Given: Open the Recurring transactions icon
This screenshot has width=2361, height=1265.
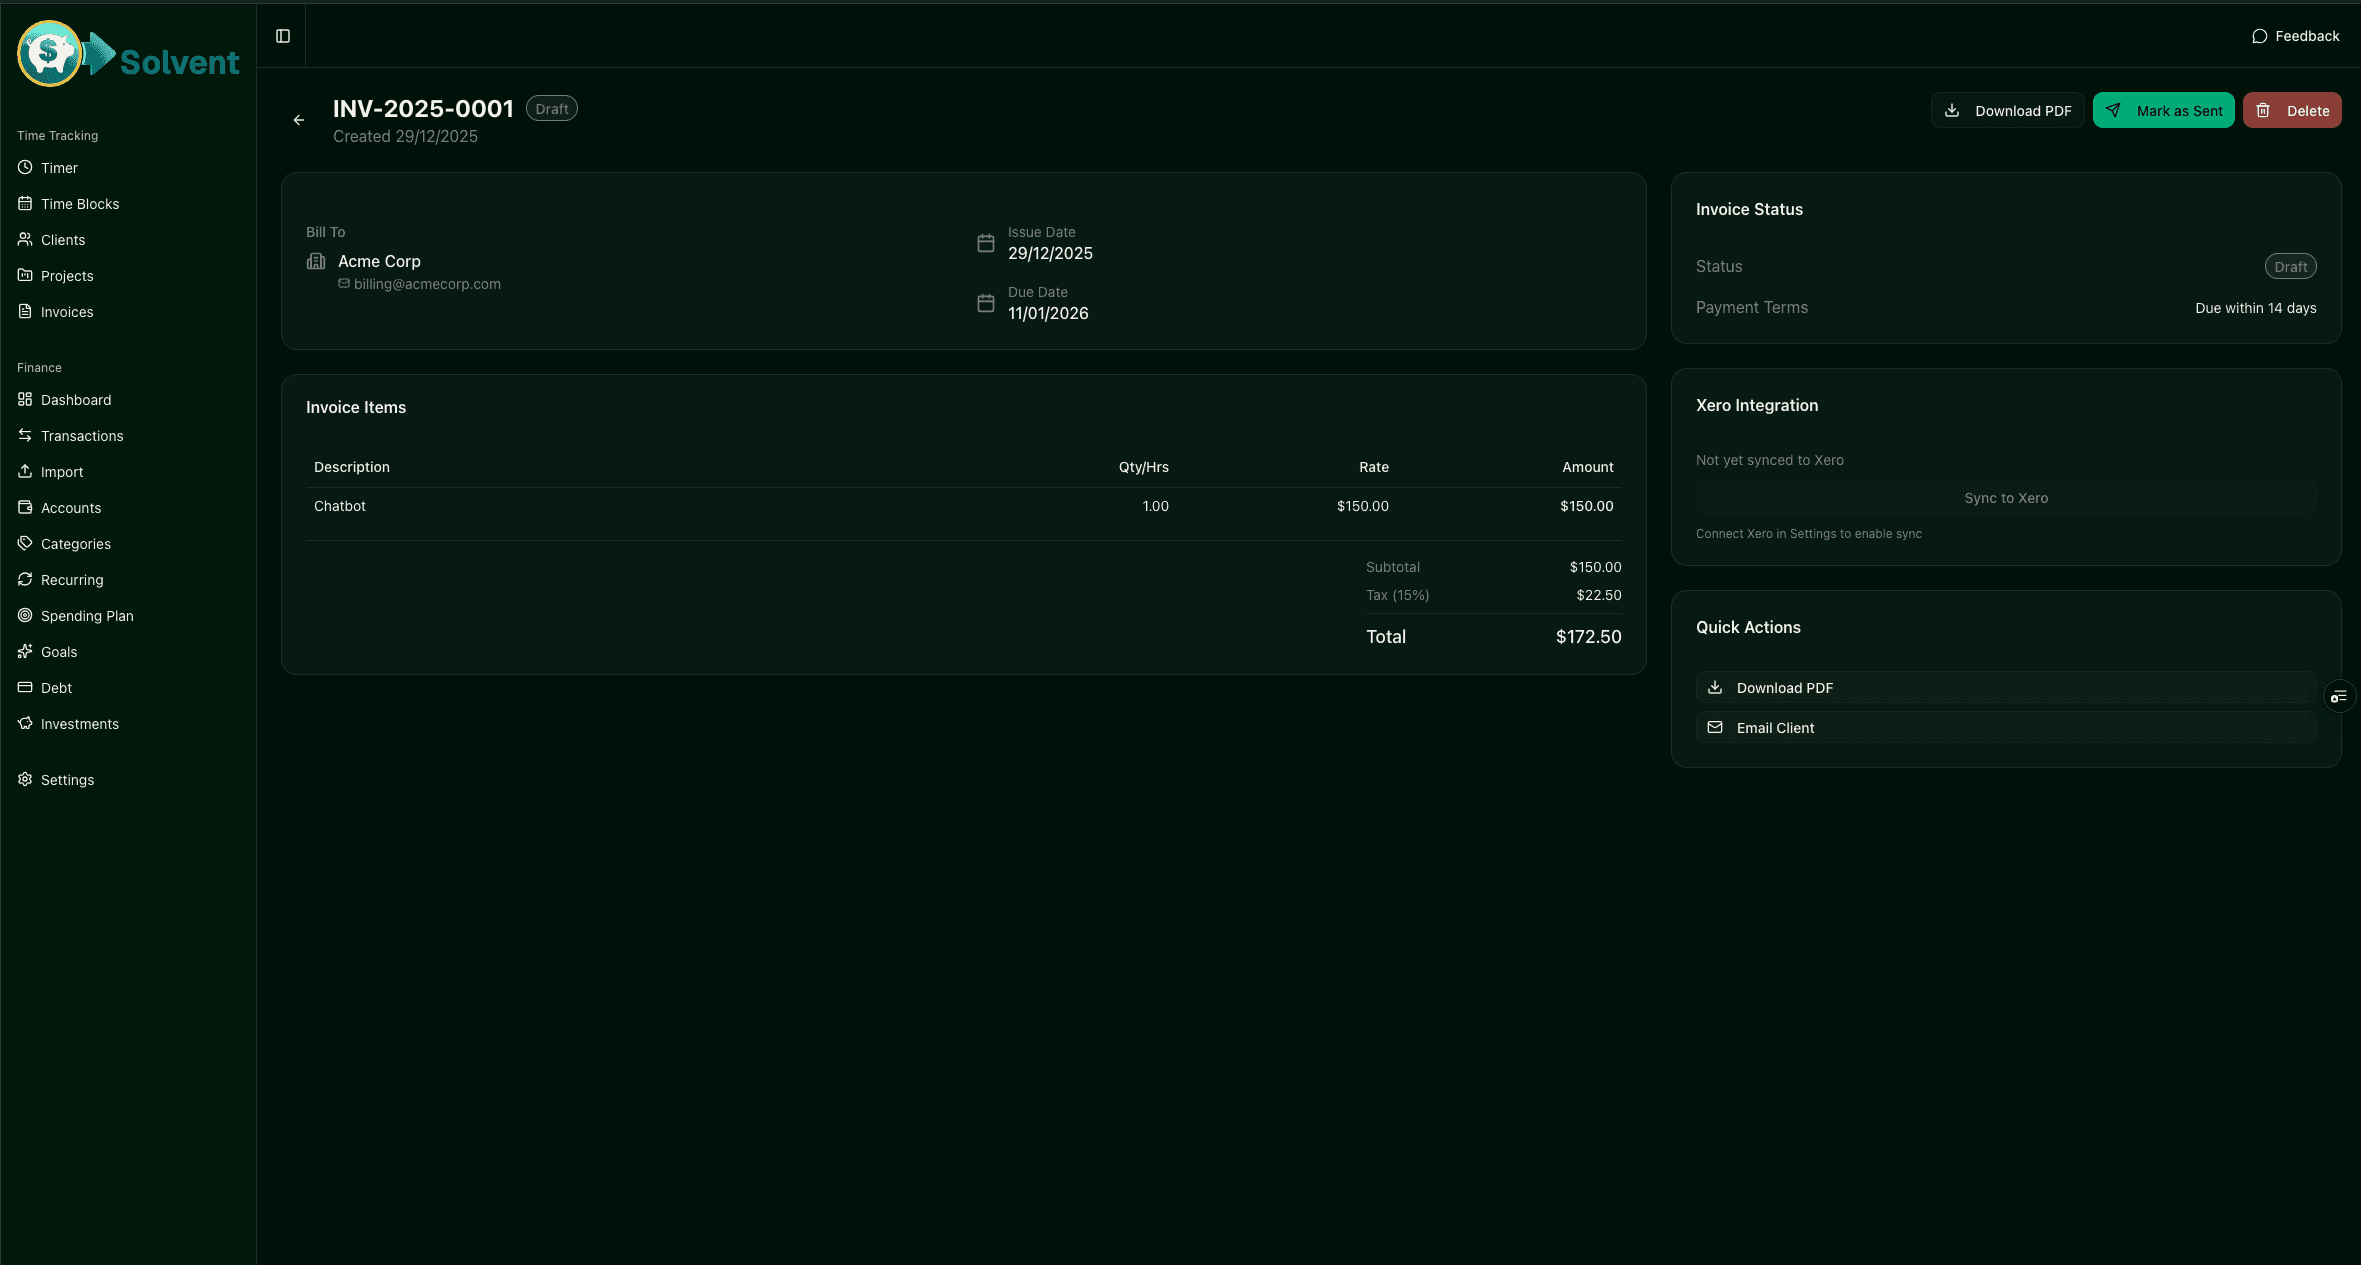Looking at the screenshot, I should pos(26,579).
